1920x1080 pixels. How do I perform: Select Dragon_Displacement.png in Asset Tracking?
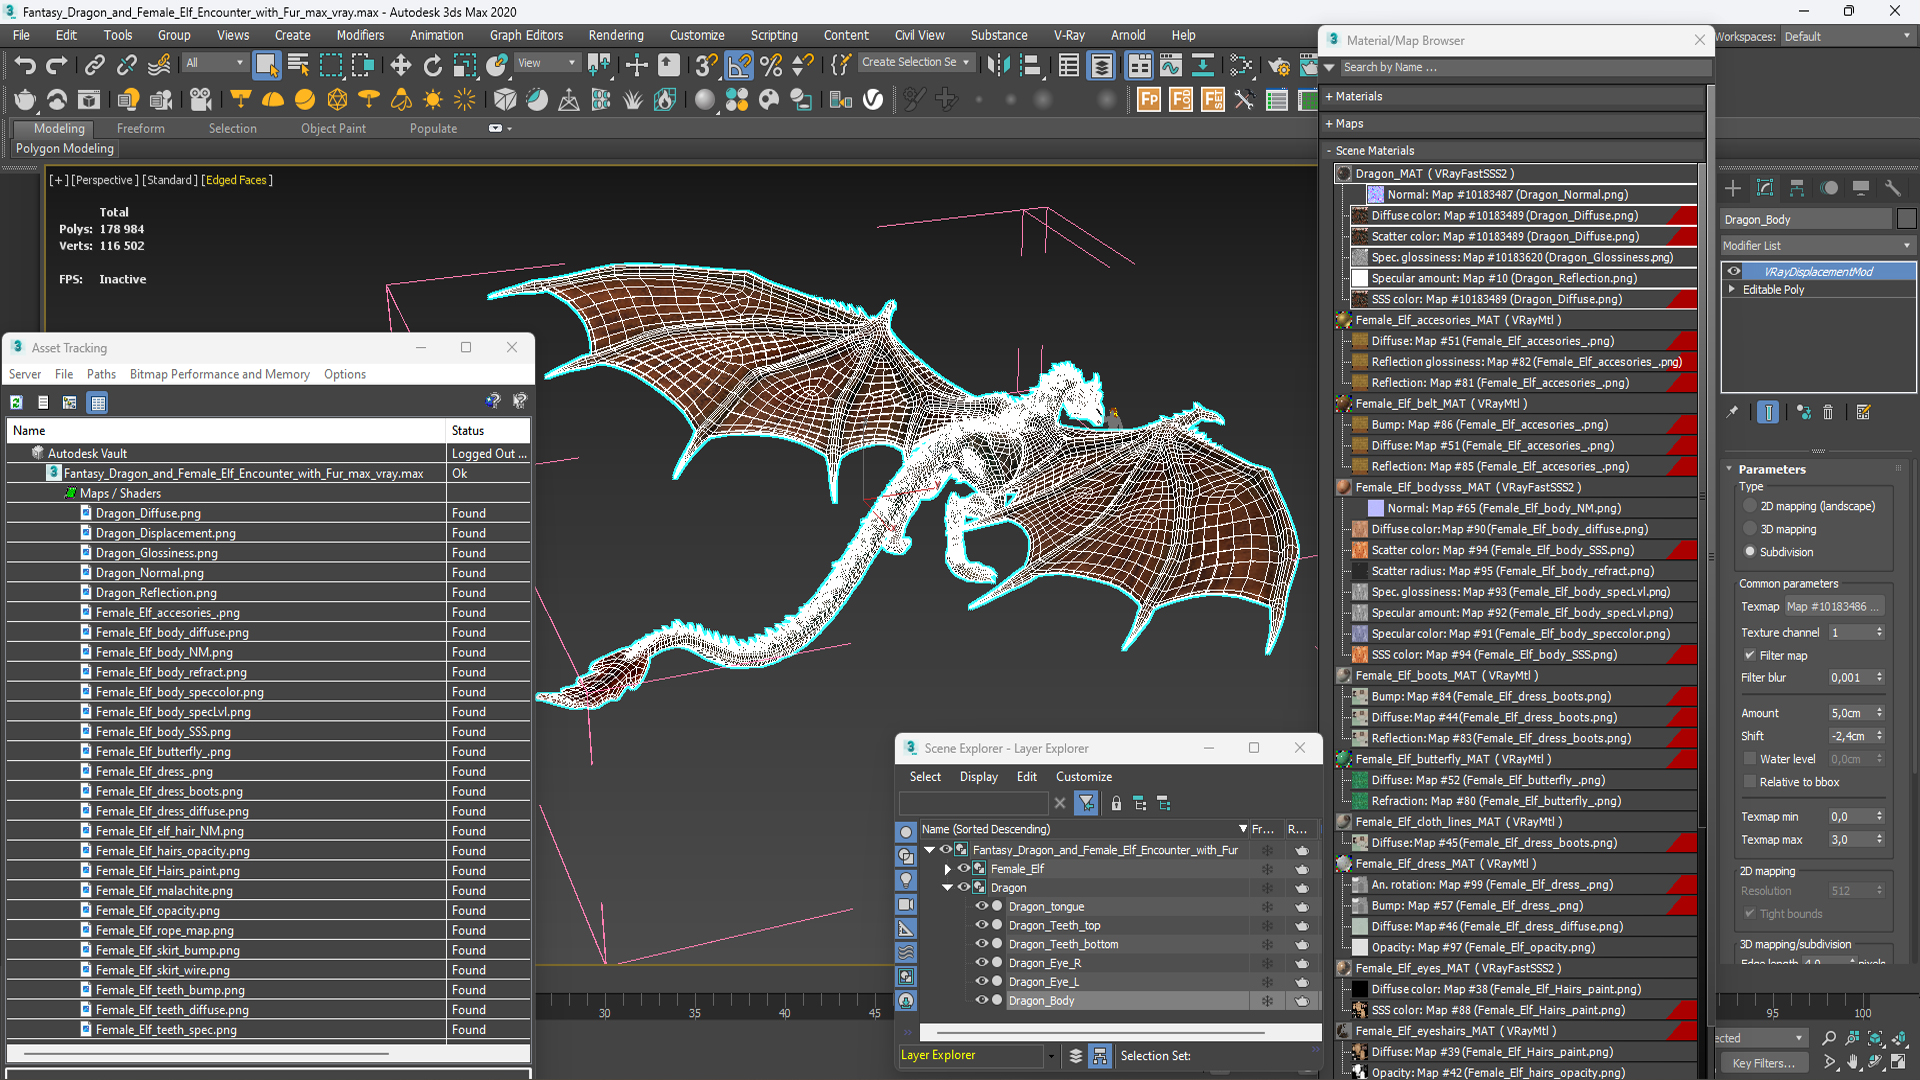pos(166,533)
